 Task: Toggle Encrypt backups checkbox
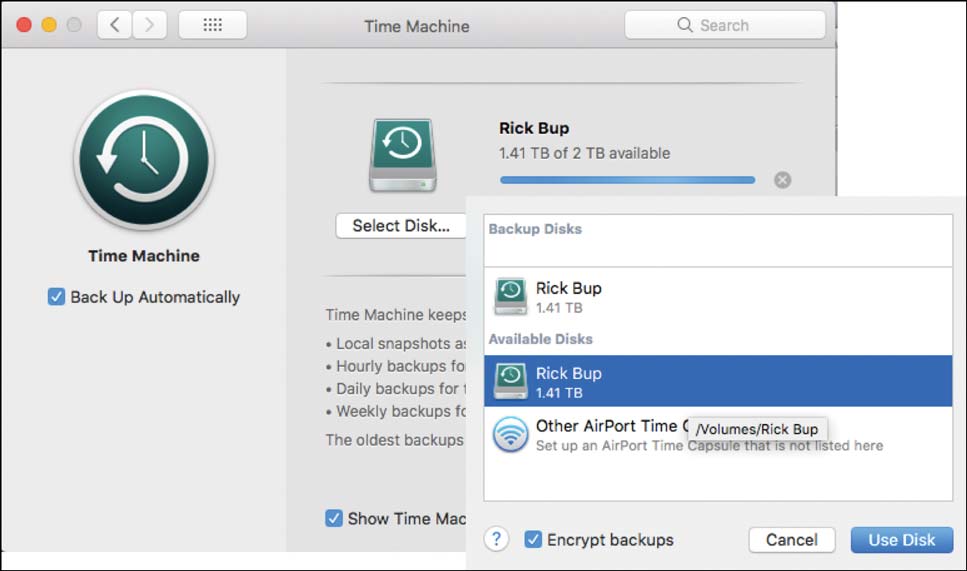pos(533,540)
